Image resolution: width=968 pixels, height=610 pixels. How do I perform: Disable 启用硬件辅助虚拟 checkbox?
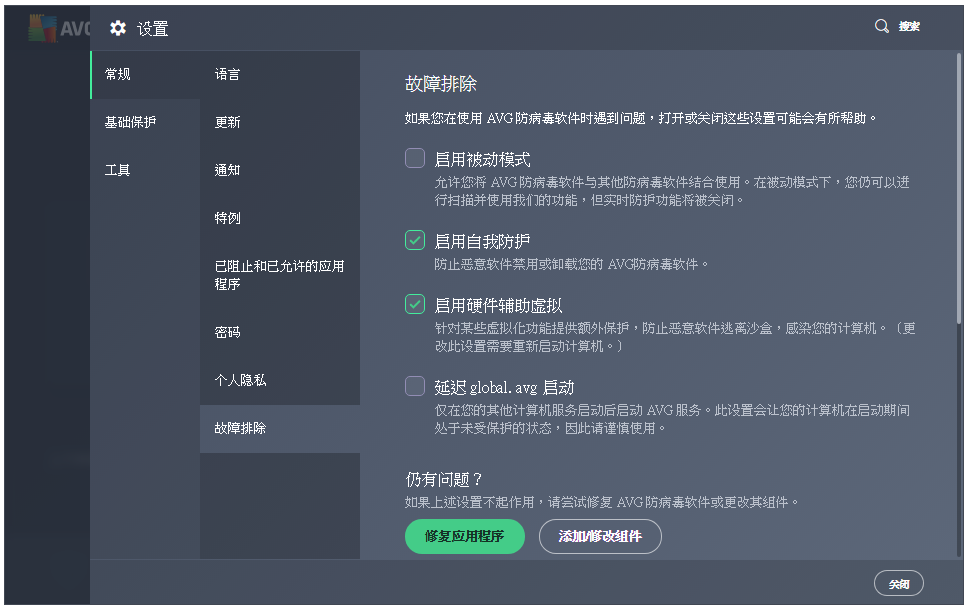click(x=415, y=304)
